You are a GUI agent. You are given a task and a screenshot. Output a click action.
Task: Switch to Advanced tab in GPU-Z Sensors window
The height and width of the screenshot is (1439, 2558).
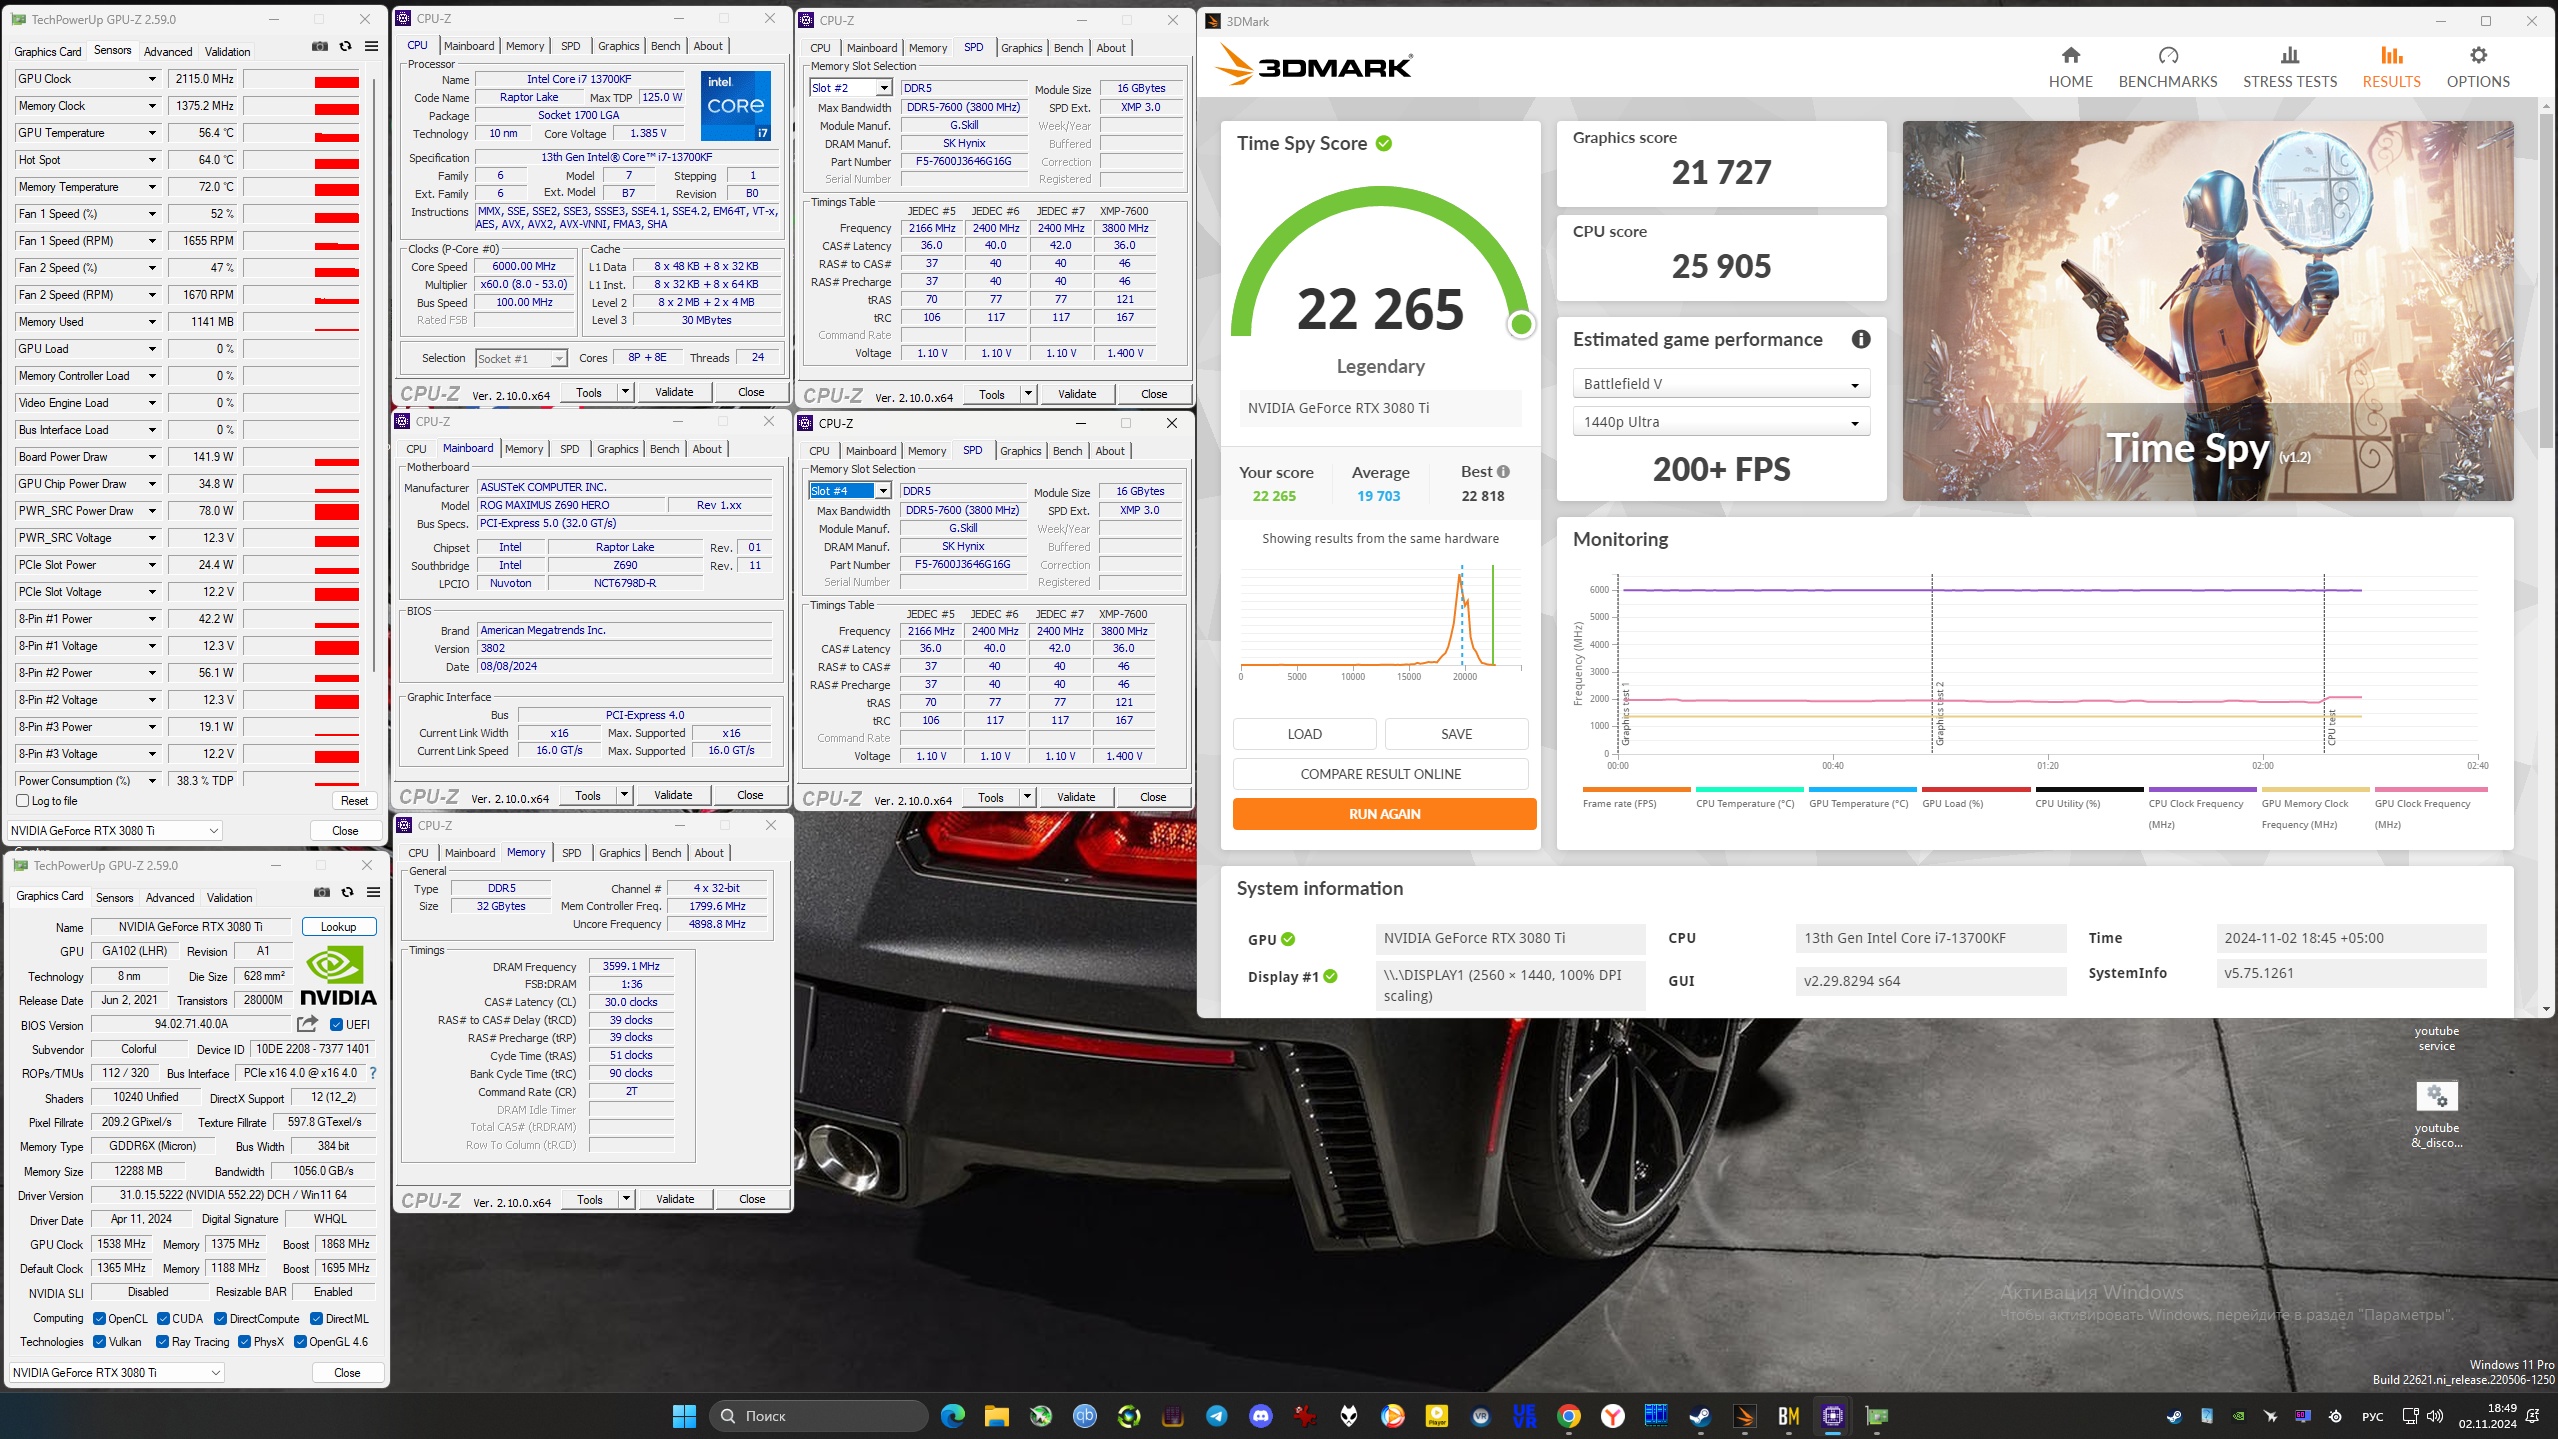[168, 52]
